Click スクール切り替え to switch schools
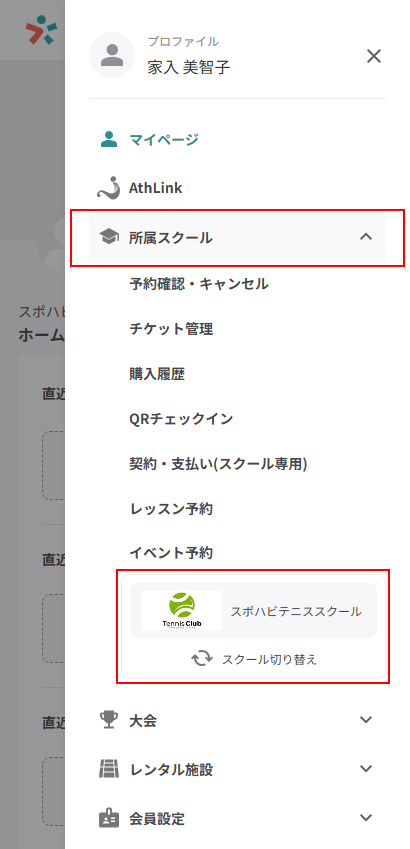The height and width of the screenshot is (849, 410). point(269,659)
